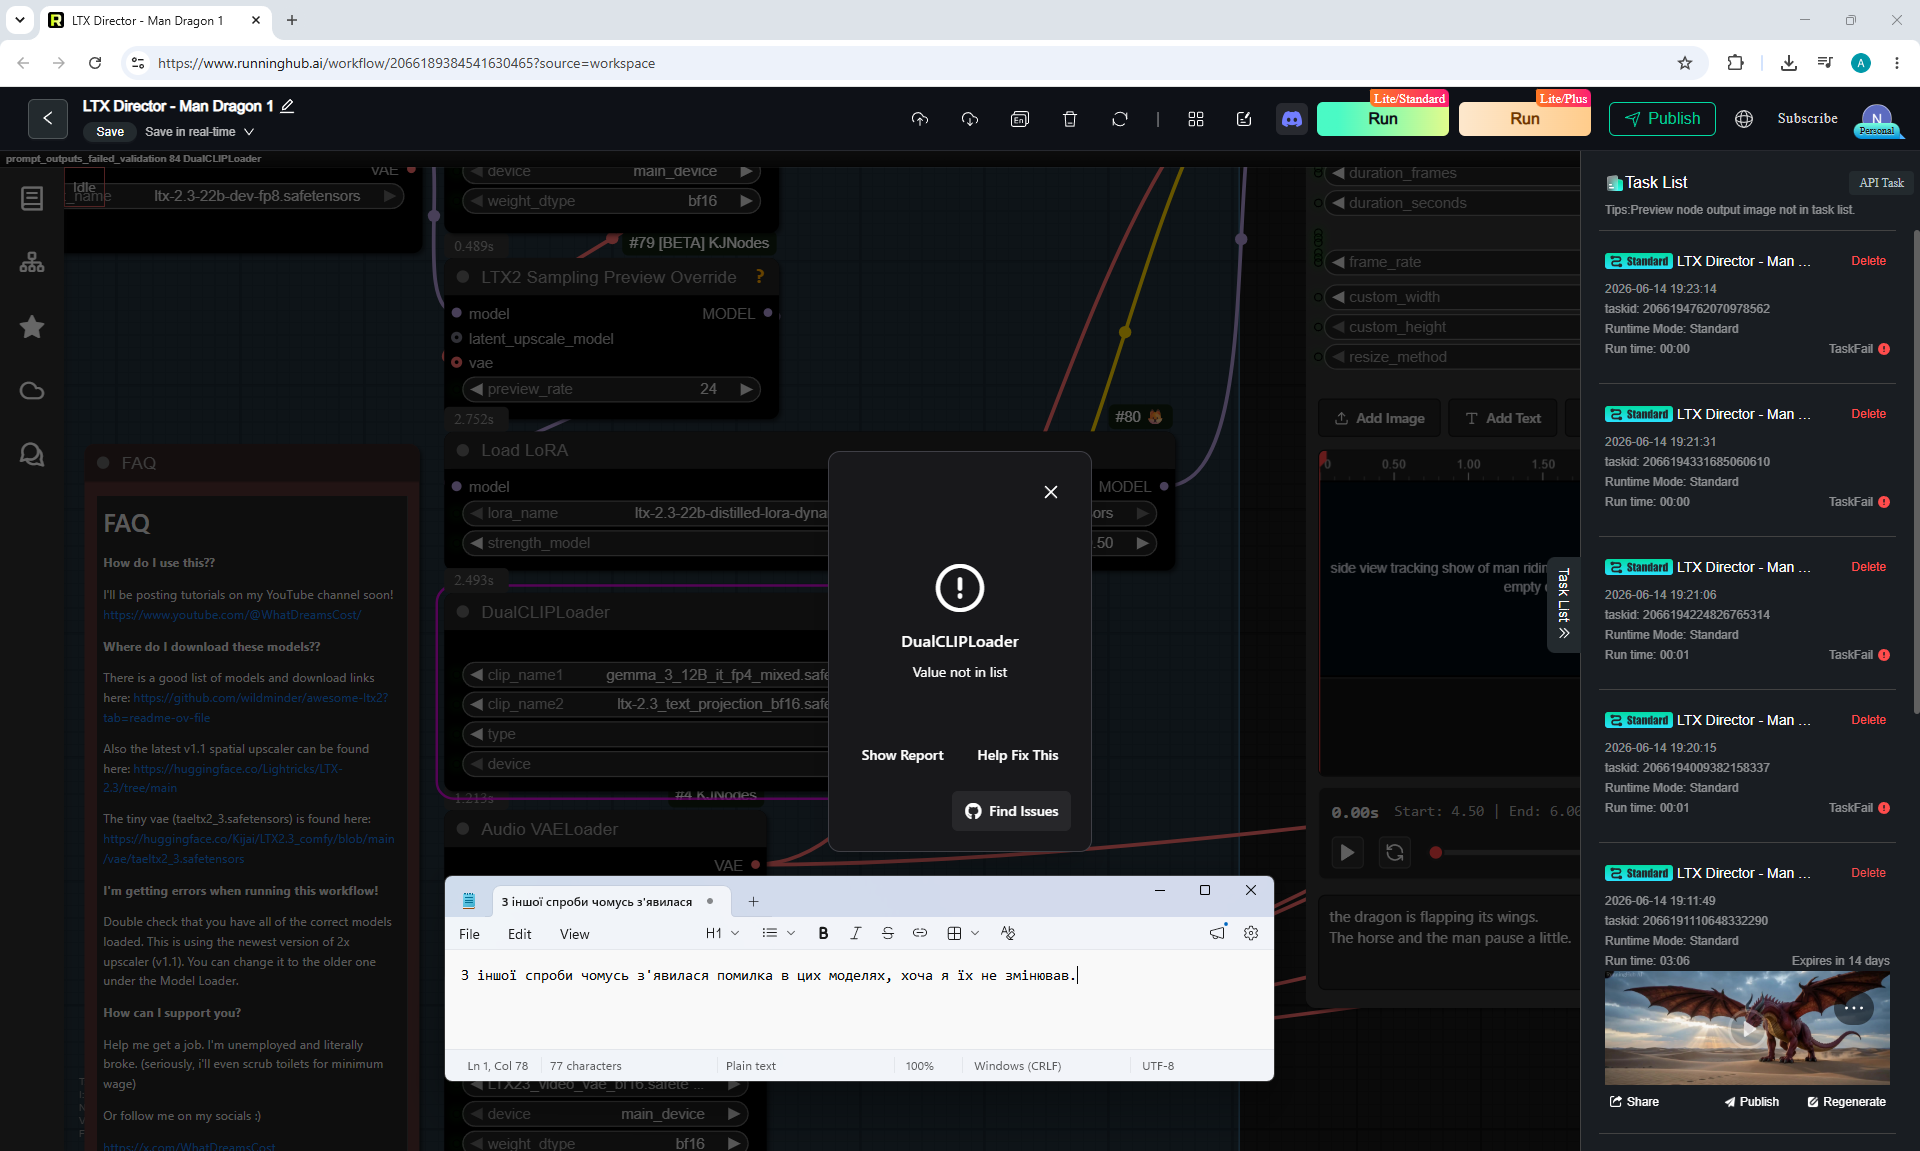1920x1151 pixels.
Task: Toggle italic formatting in Notepad
Action: click(856, 933)
